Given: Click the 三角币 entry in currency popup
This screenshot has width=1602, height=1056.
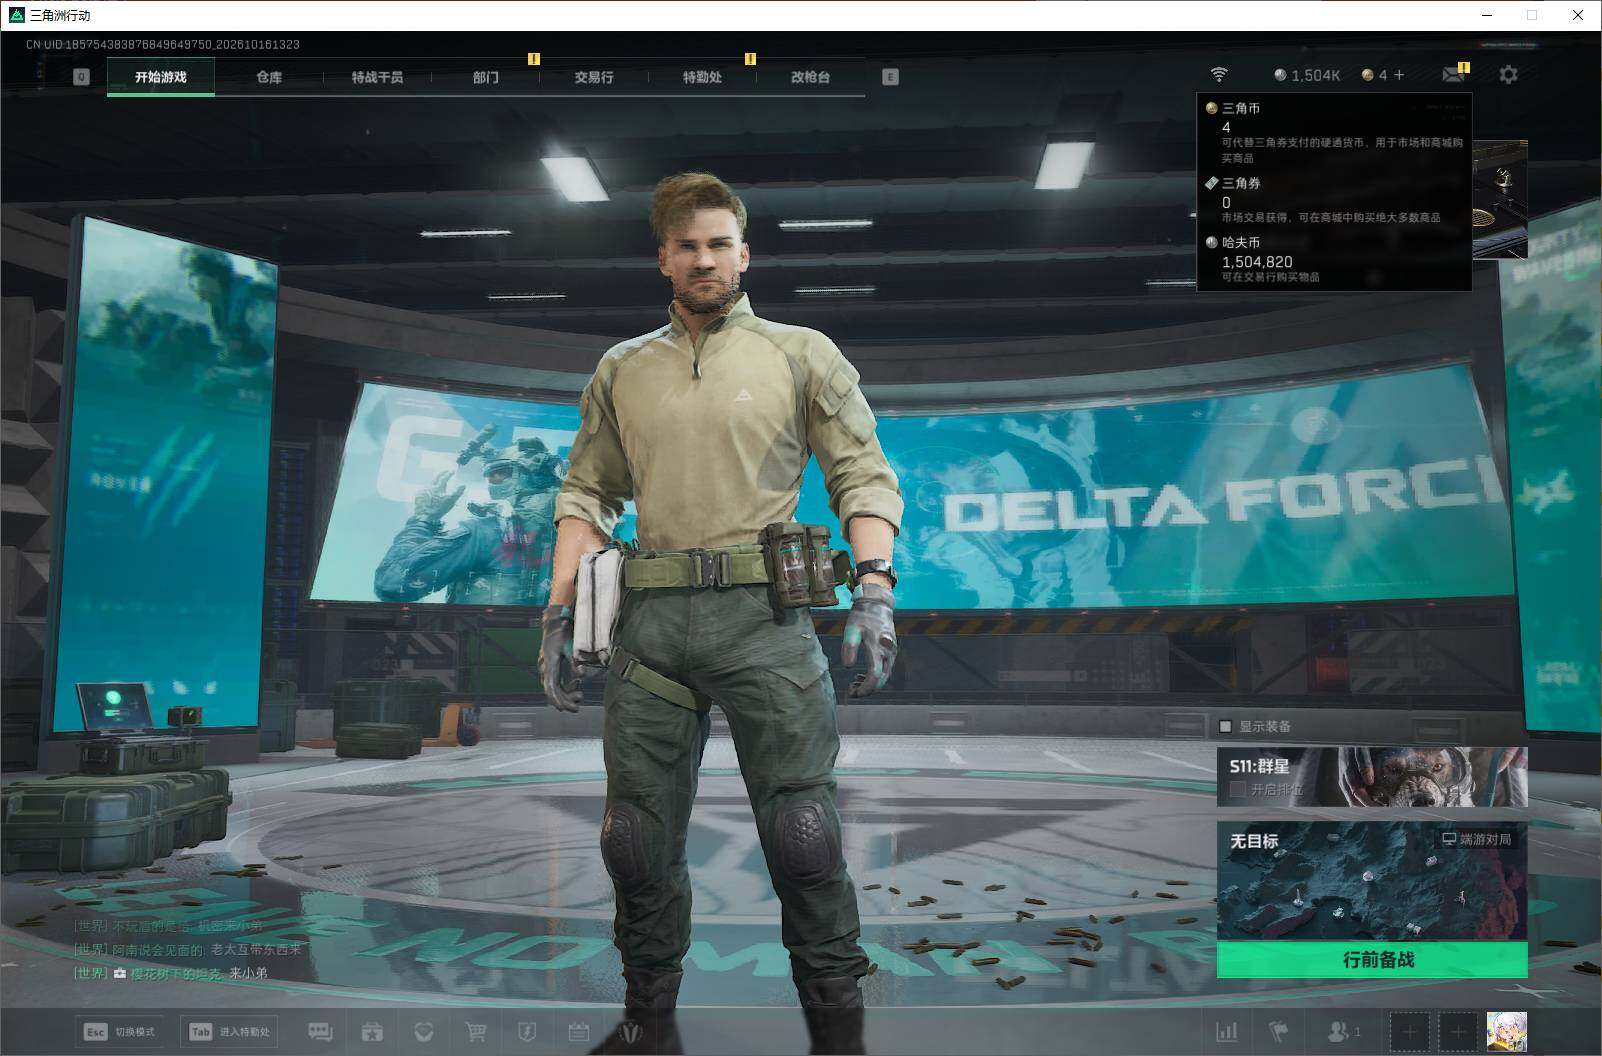Looking at the screenshot, I should pos(1334,132).
